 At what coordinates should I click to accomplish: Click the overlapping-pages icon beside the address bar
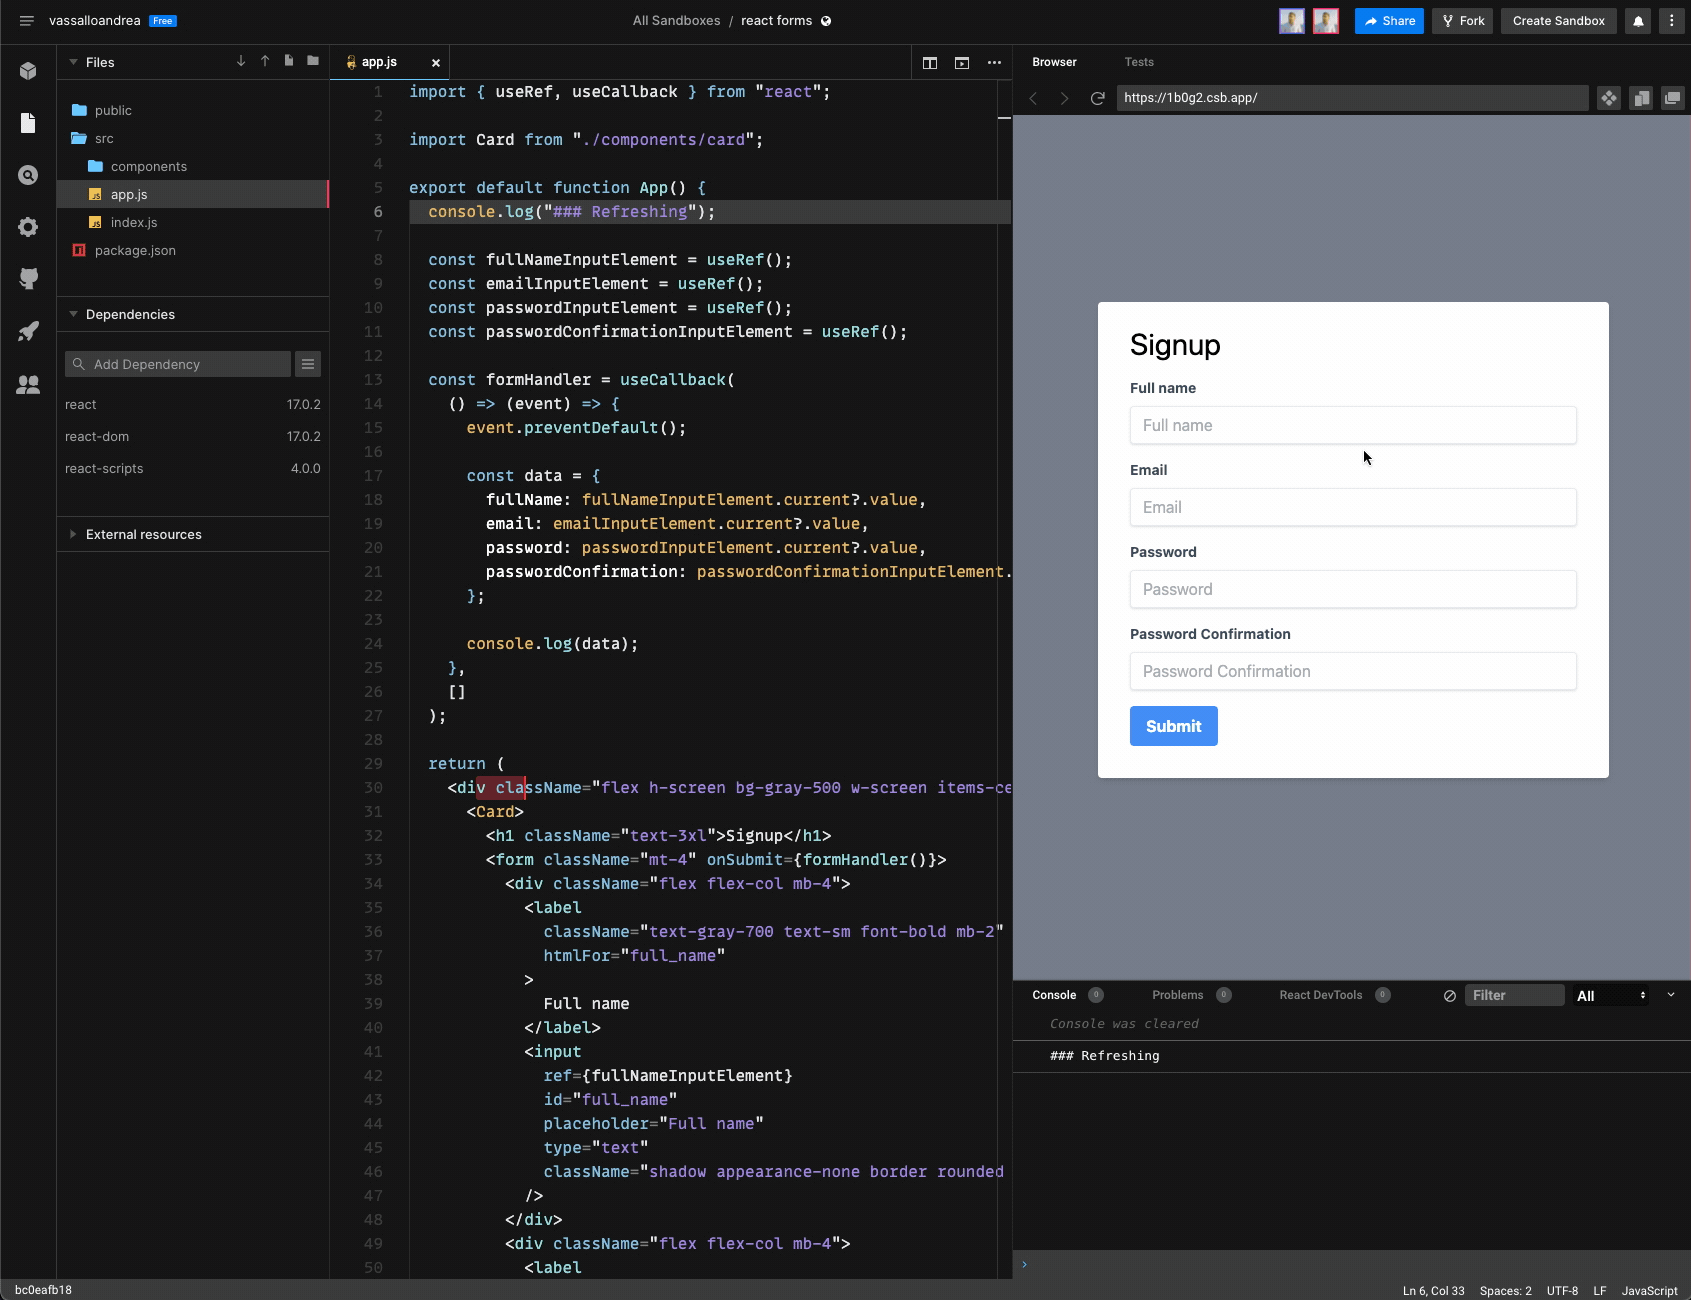[1641, 98]
